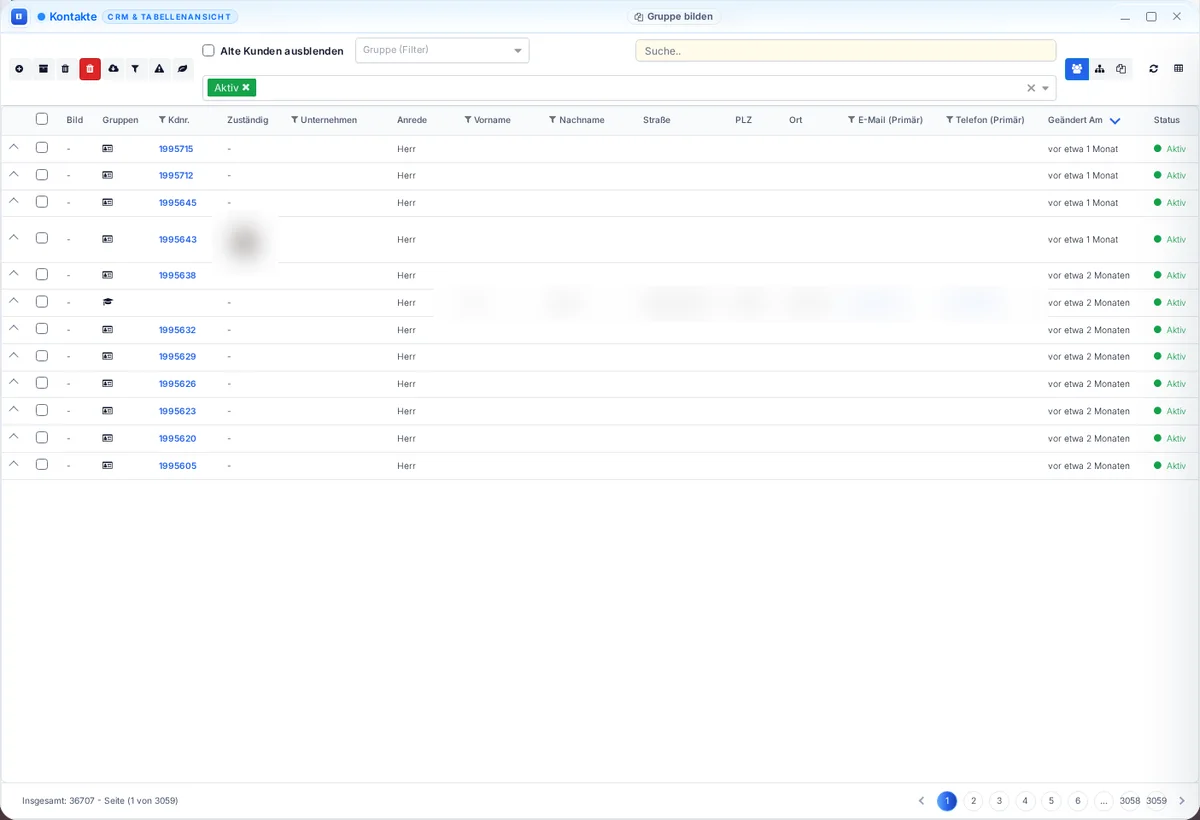Screen dimensions: 1200x820
Task: Open customer number 1995643 link
Action: pyautogui.click(x=178, y=240)
